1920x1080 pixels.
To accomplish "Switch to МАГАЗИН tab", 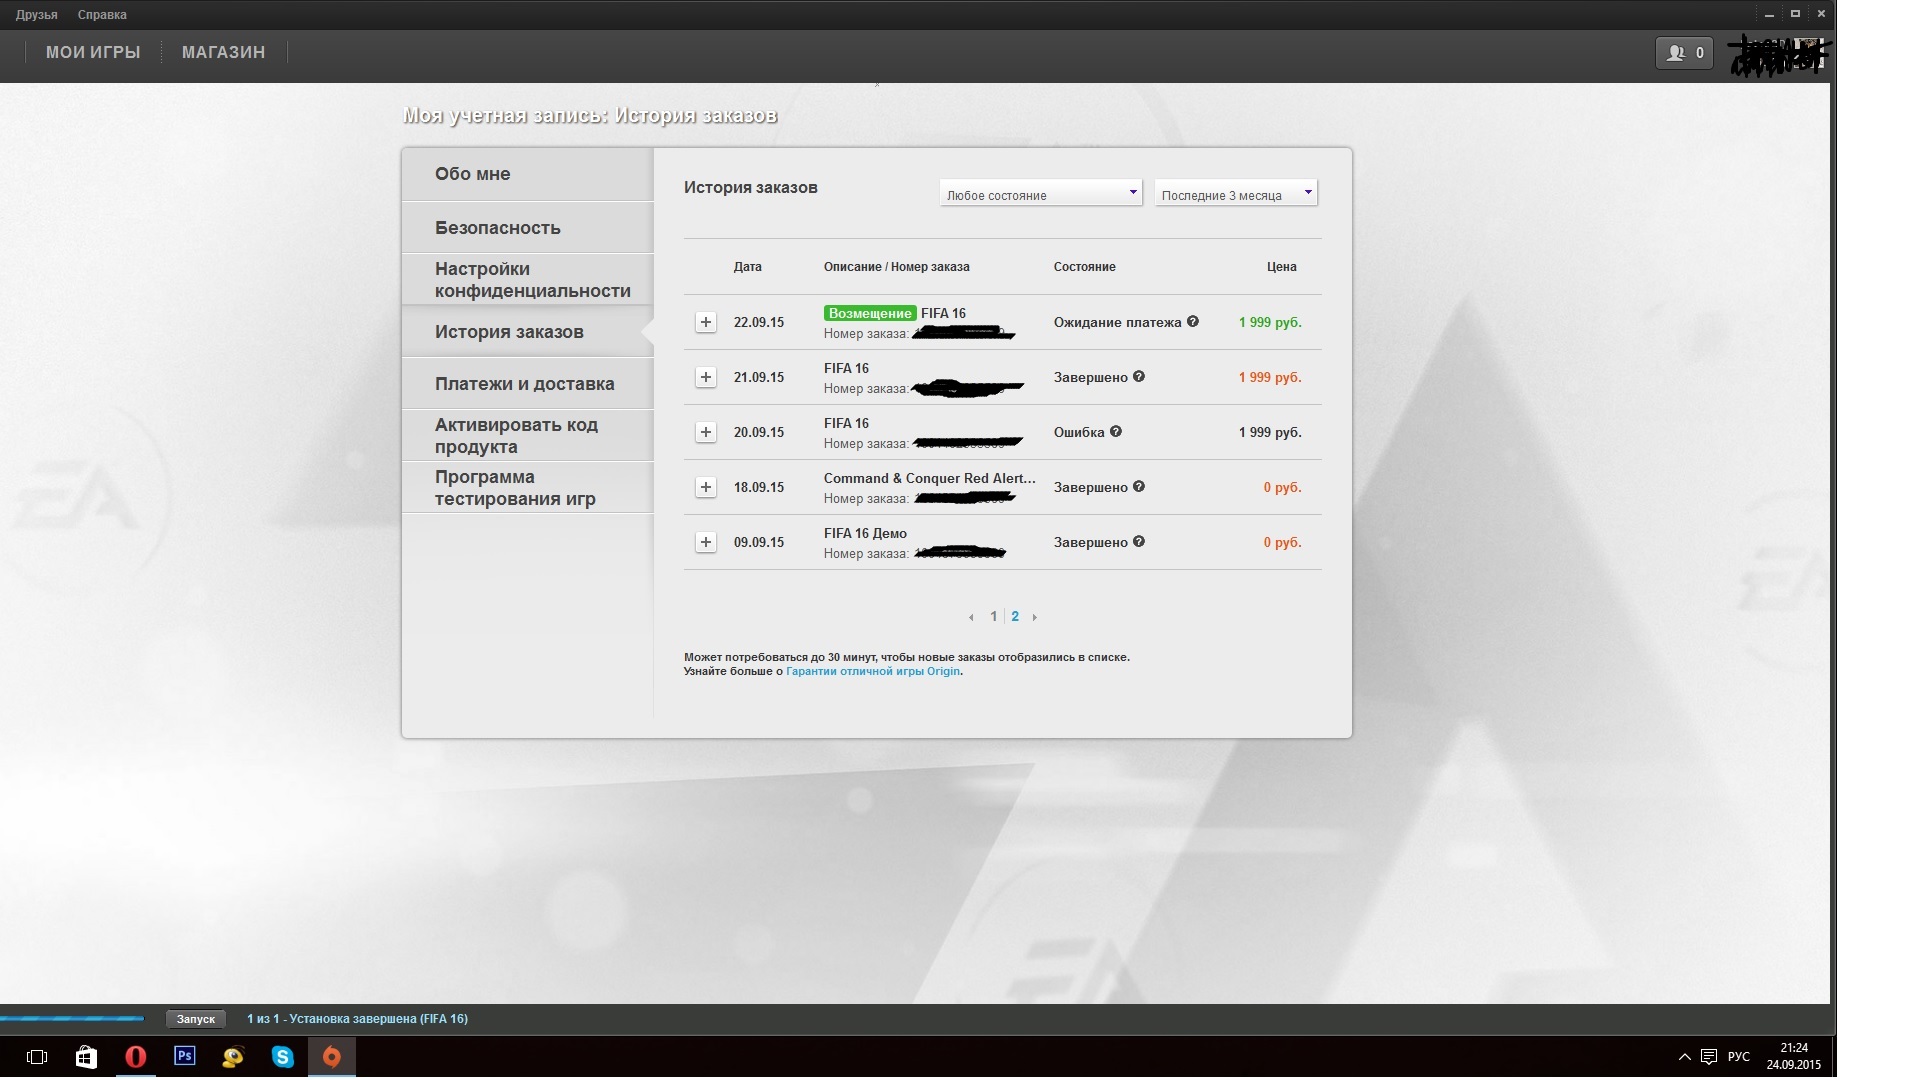I will pos(223,52).
